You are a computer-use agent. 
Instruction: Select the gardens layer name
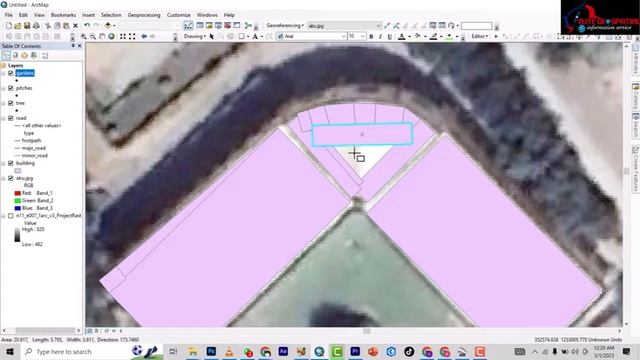click(x=25, y=73)
